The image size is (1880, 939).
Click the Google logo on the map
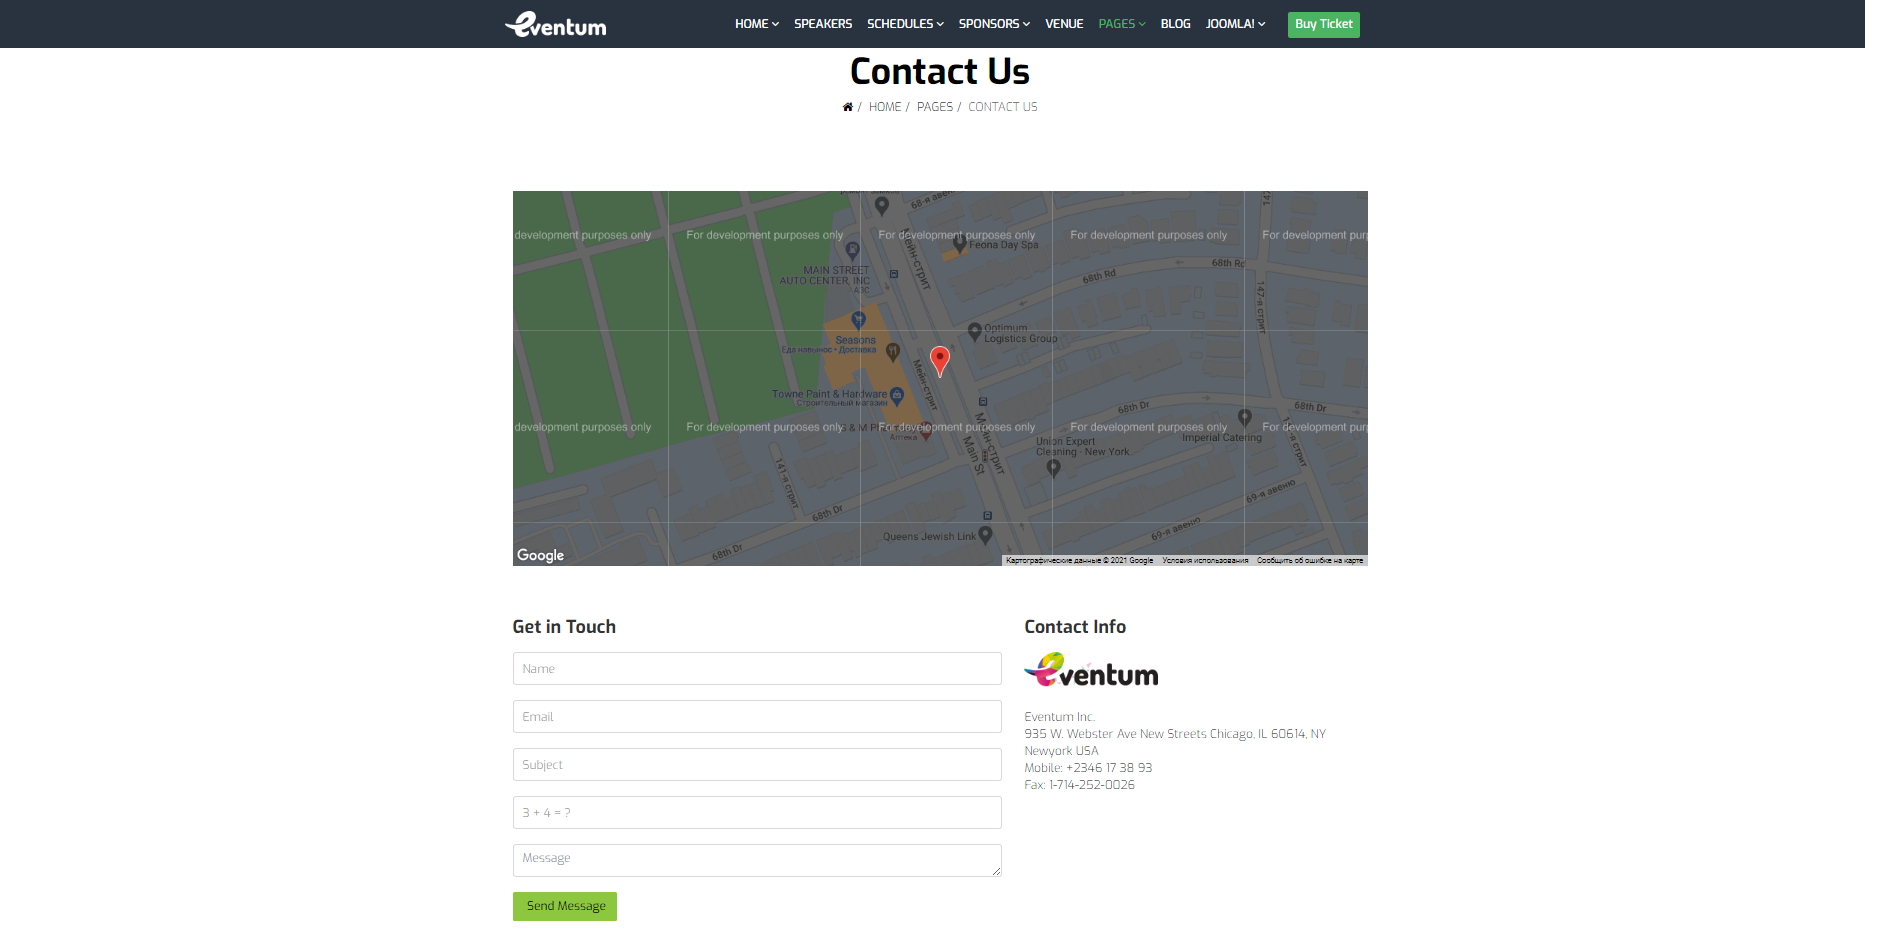pos(541,555)
